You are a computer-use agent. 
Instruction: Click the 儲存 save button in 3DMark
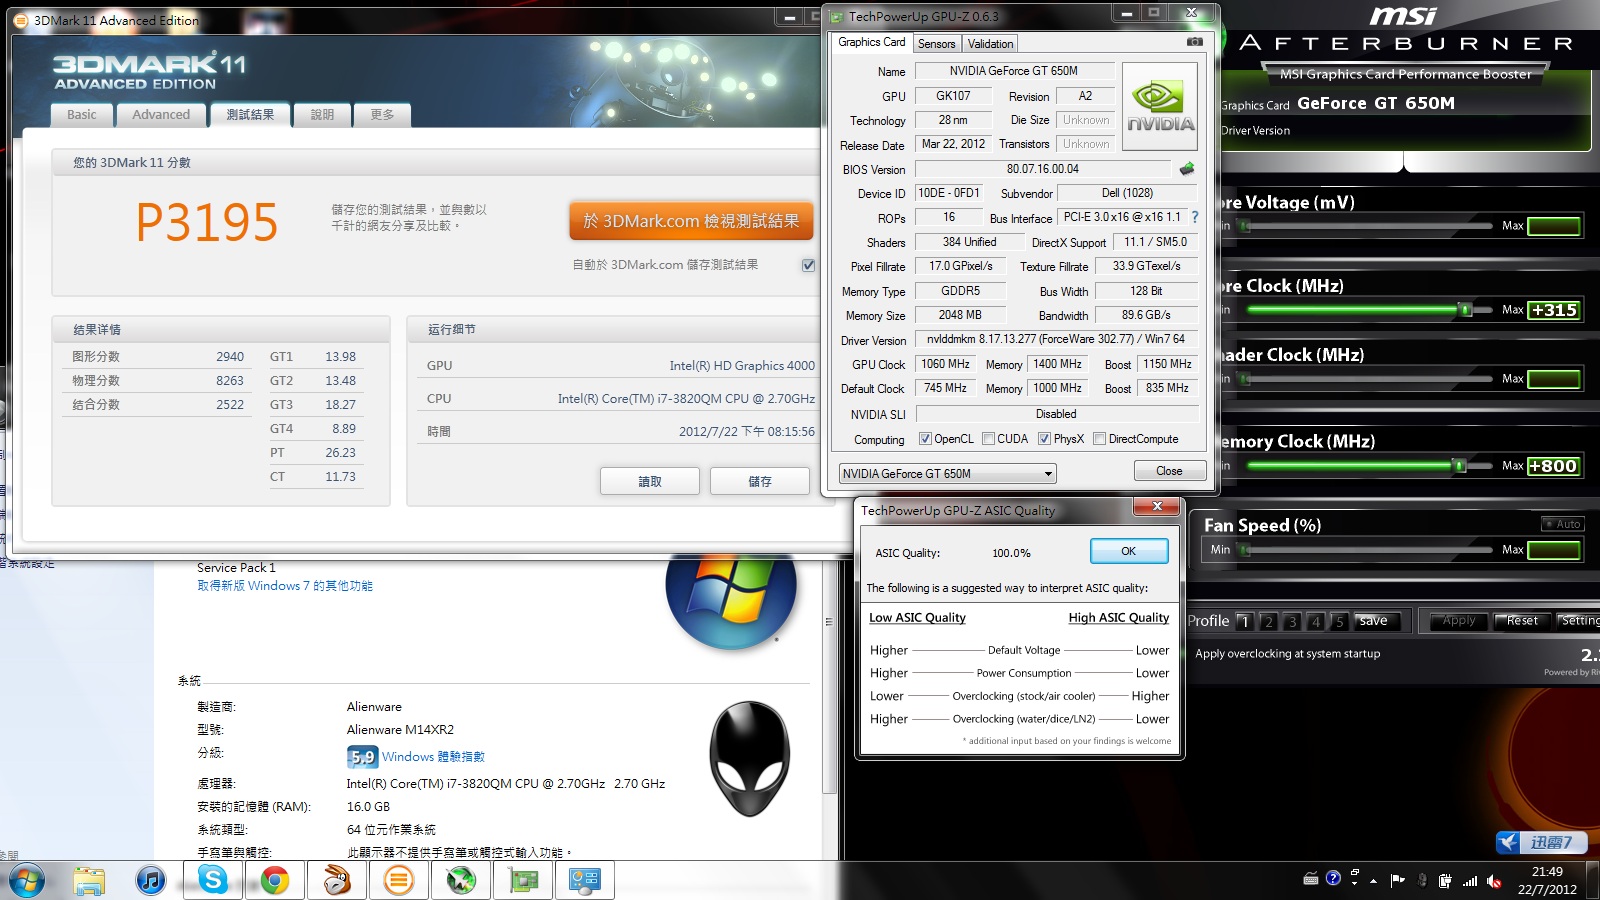coord(760,481)
